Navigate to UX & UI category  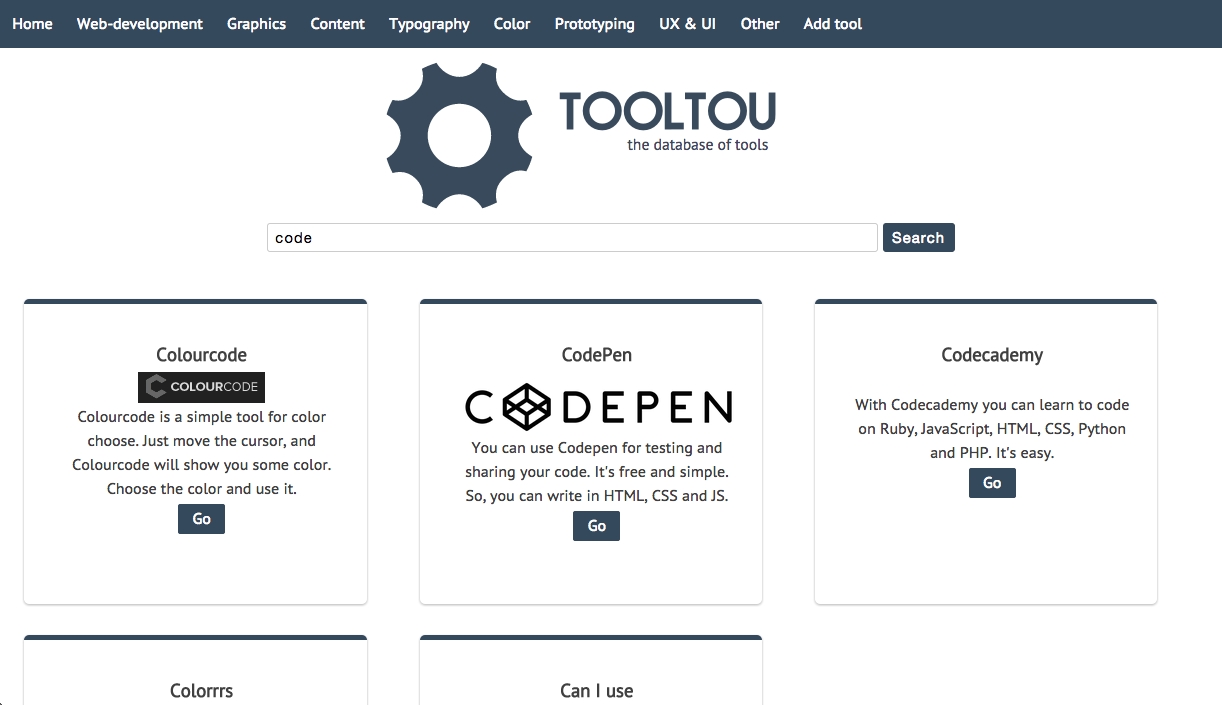coord(687,24)
